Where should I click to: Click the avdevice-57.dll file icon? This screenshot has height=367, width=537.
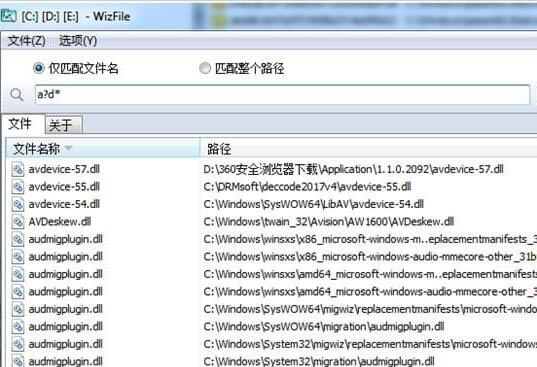[x=17, y=169]
